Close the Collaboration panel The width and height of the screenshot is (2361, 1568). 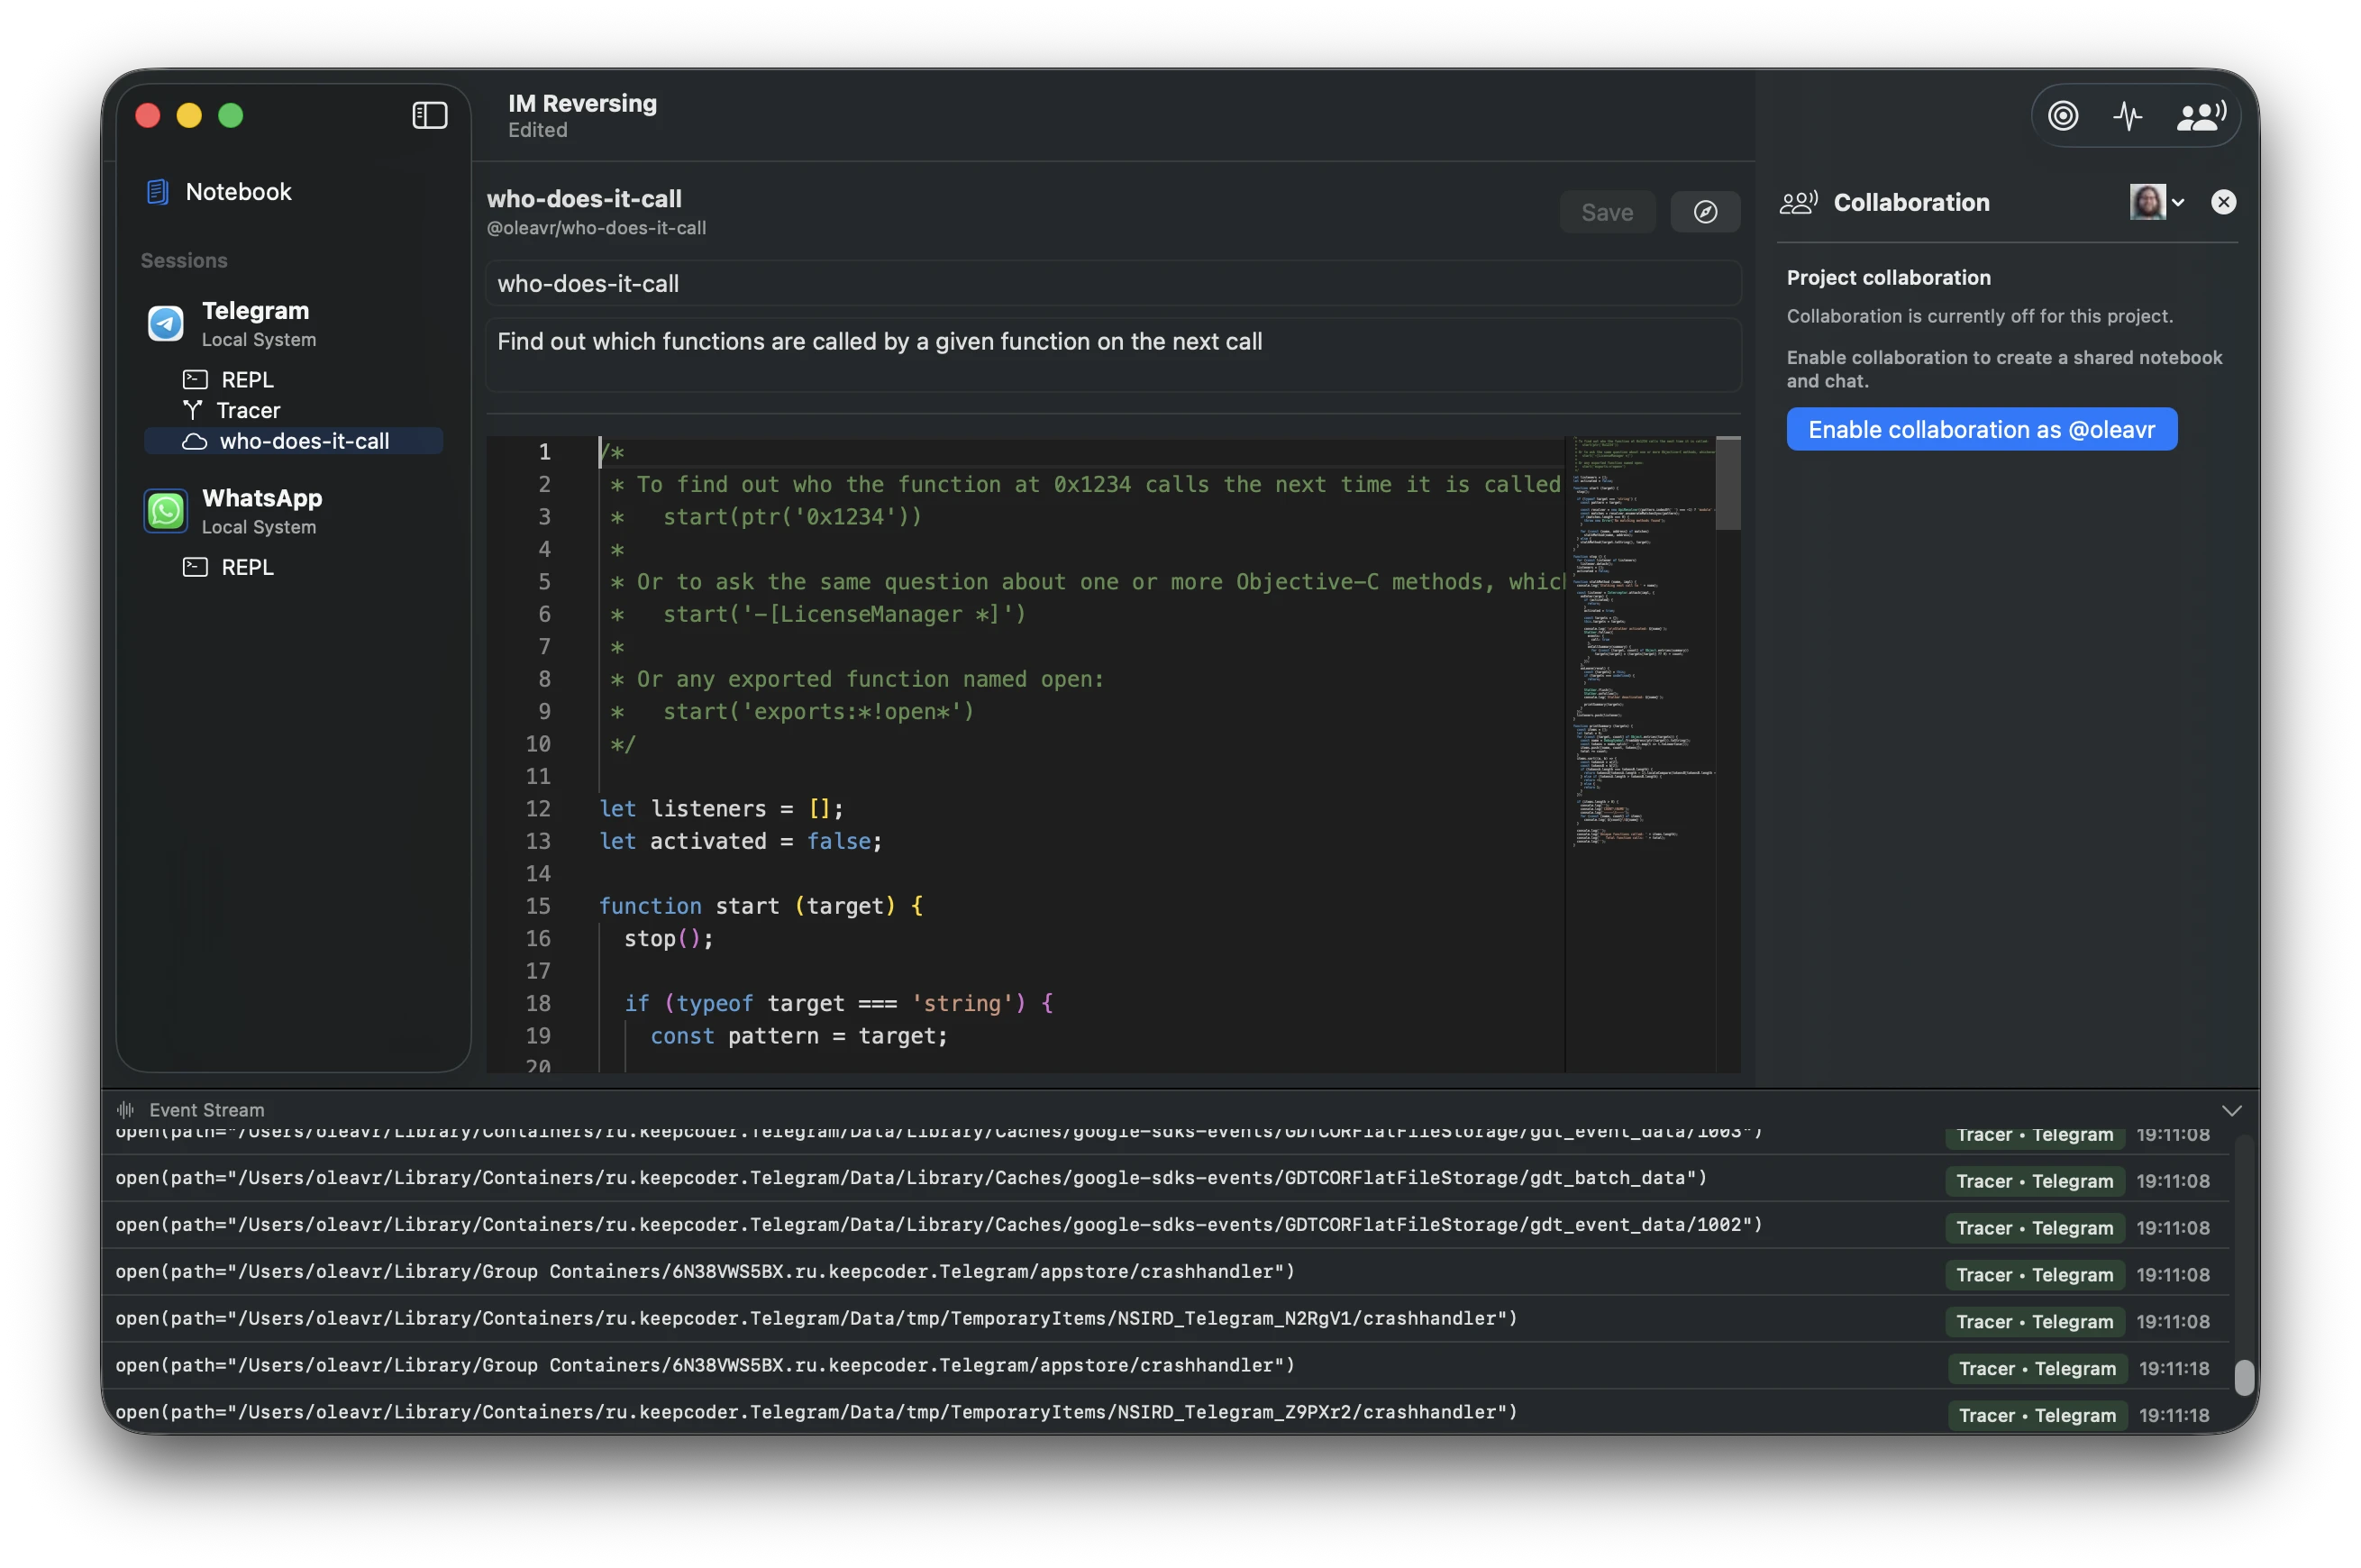[2224, 202]
